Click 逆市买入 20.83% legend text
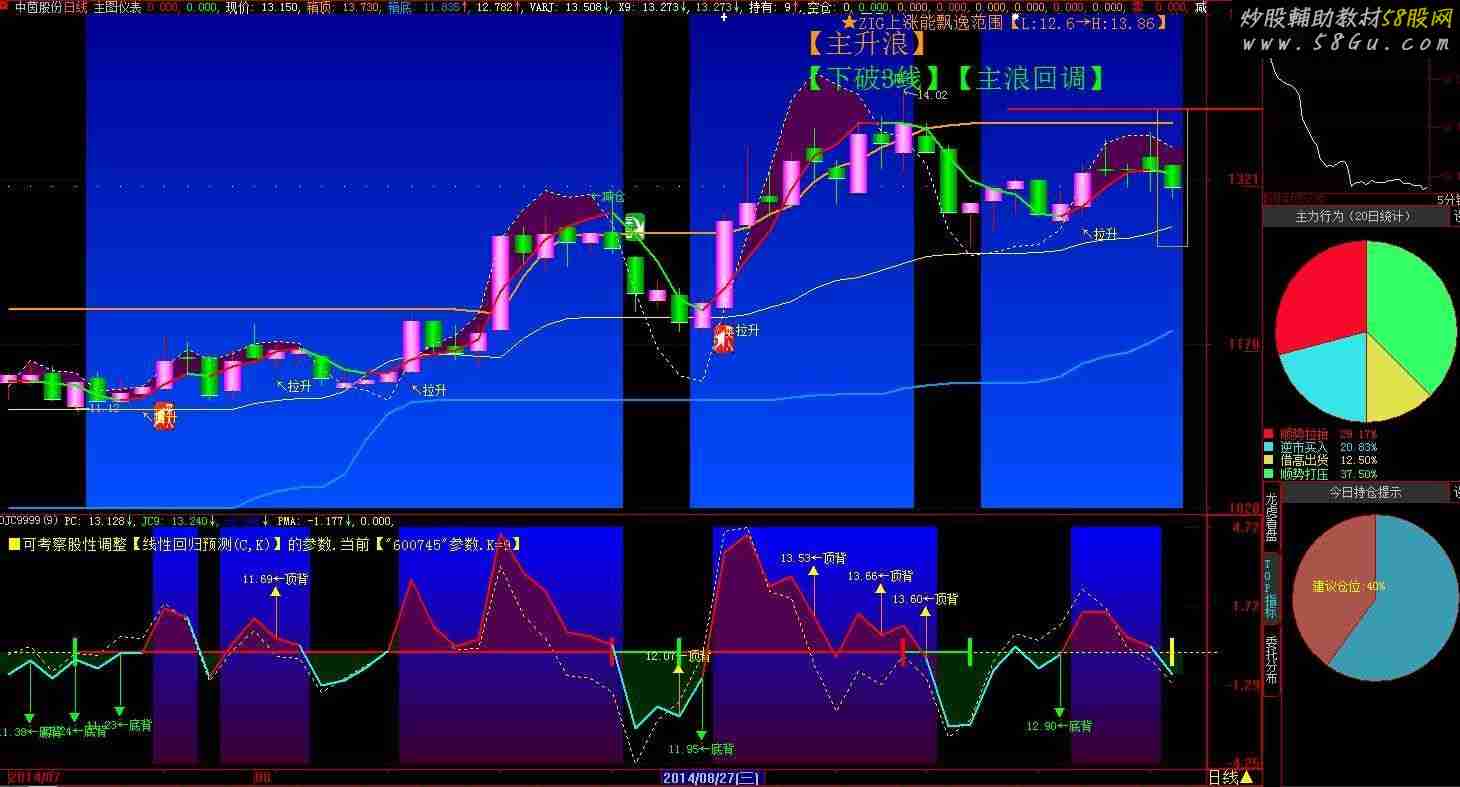The width and height of the screenshot is (1460, 787). 1328,448
